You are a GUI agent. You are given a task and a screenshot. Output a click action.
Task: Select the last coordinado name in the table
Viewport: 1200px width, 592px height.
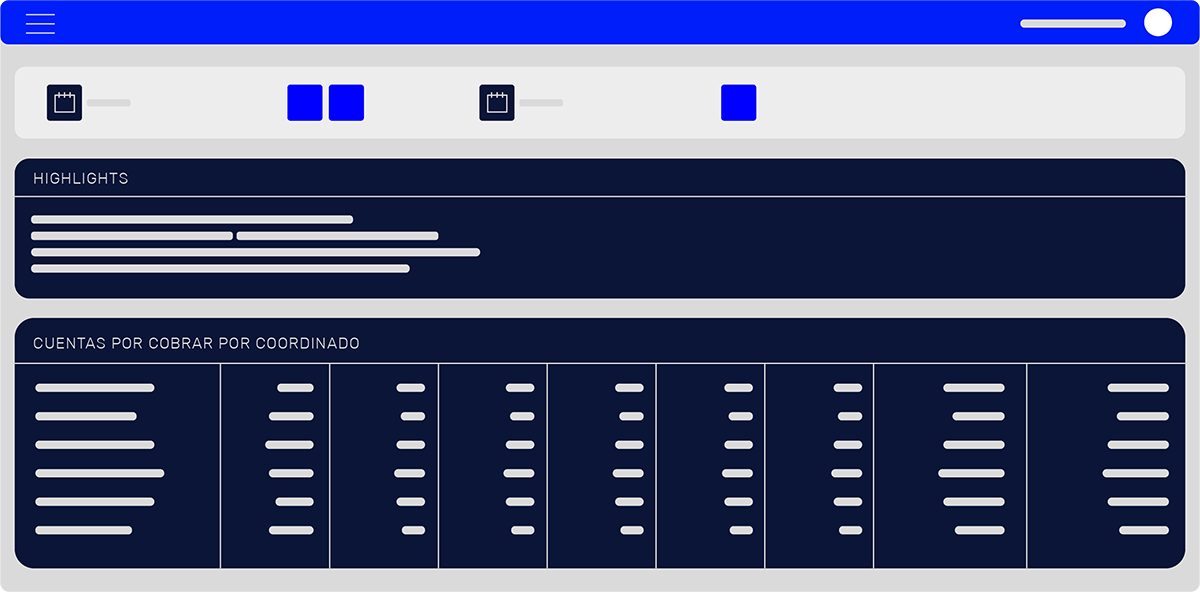click(84, 530)
